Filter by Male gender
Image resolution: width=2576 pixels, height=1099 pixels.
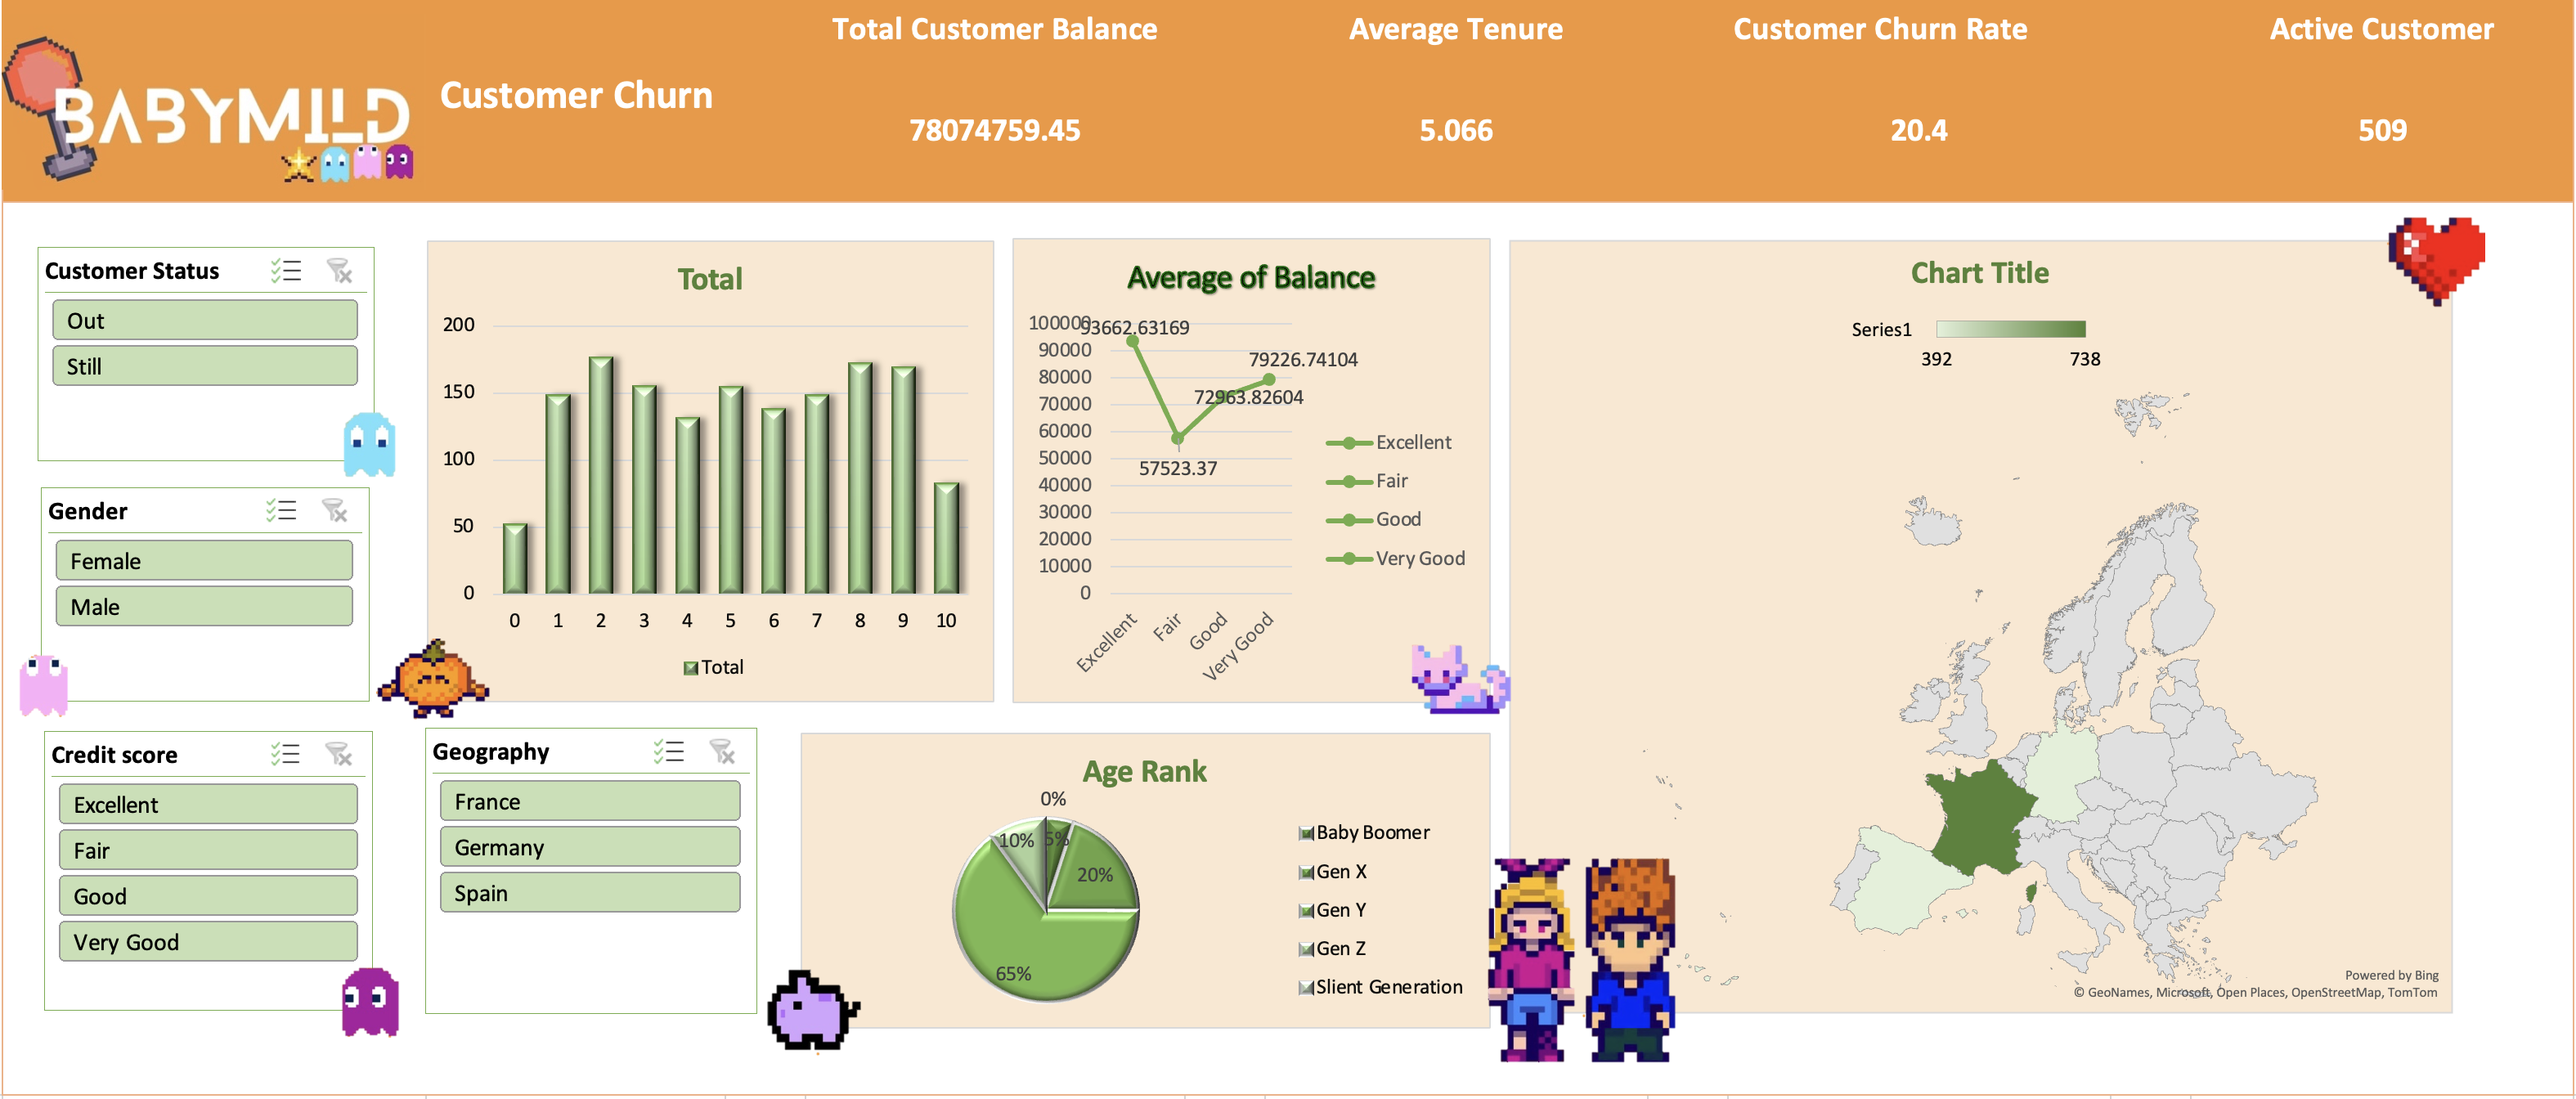point(204,607)
